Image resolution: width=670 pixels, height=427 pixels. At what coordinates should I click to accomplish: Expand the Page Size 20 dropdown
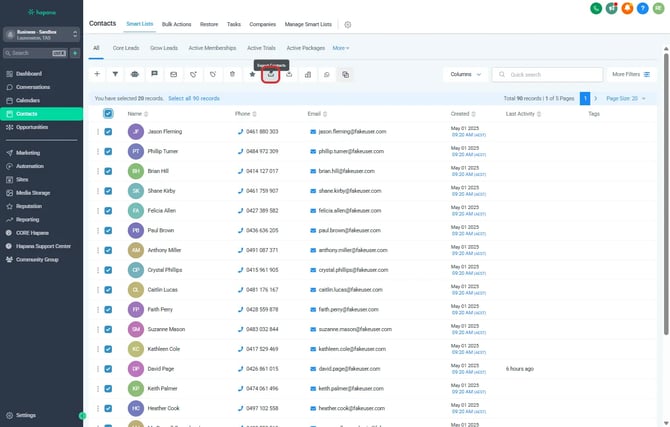[x=627, y=99]
